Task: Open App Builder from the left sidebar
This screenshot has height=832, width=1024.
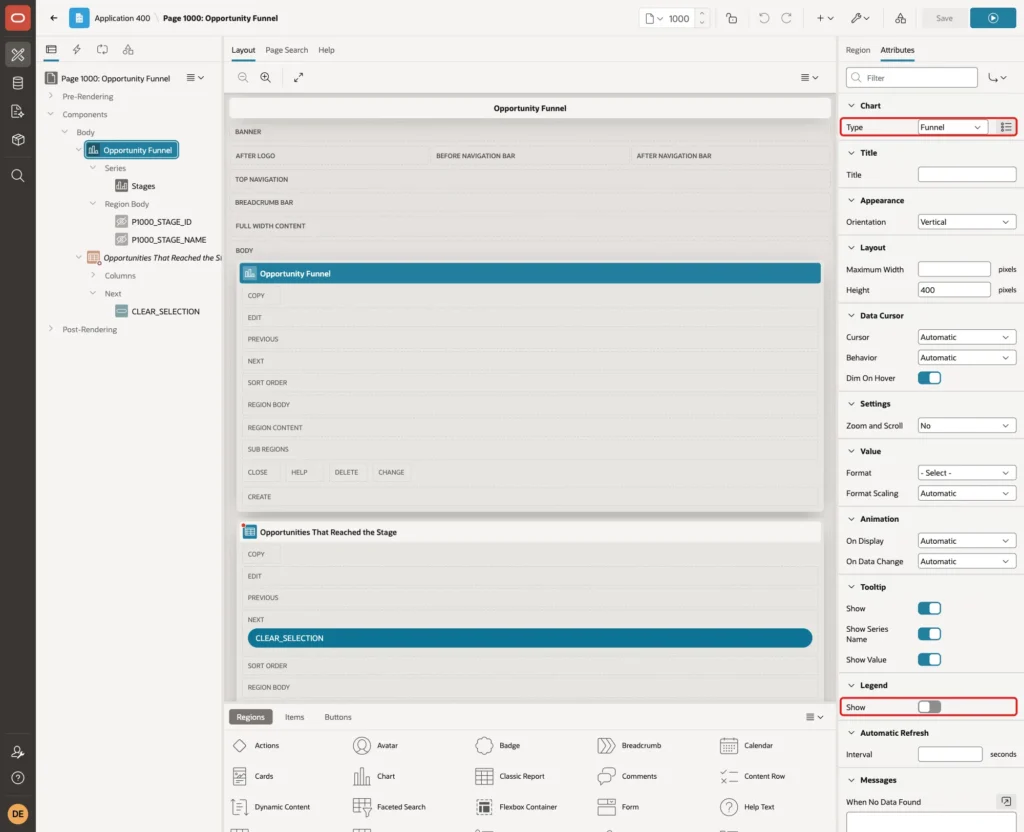Action: tap(18, 55)
